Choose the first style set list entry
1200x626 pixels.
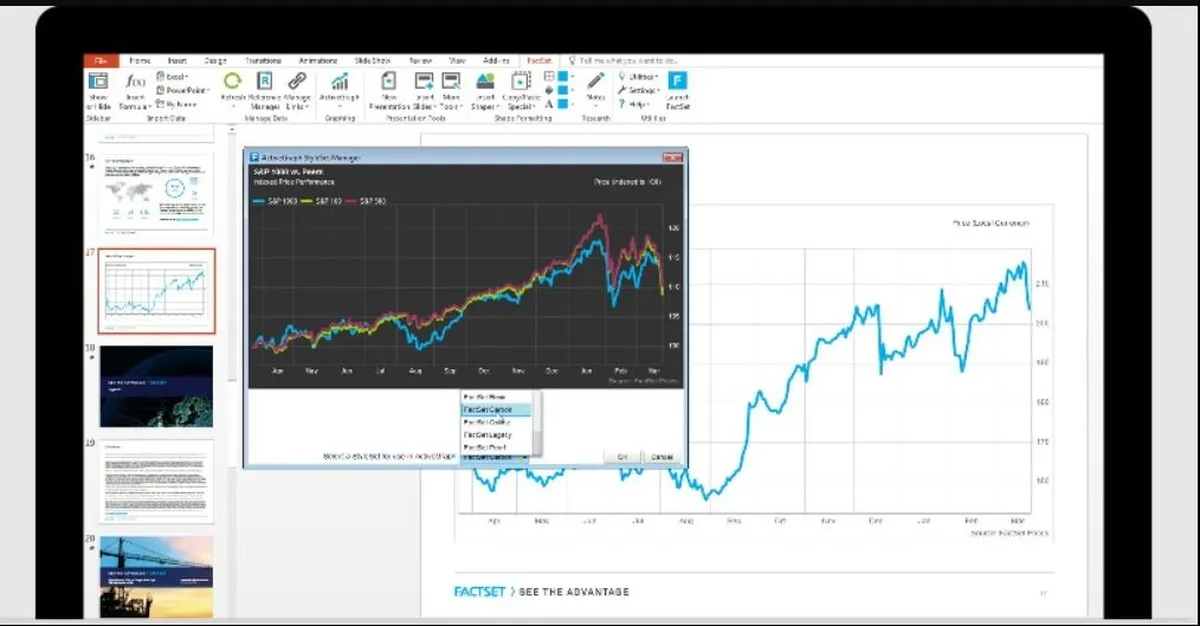[496, 397]
